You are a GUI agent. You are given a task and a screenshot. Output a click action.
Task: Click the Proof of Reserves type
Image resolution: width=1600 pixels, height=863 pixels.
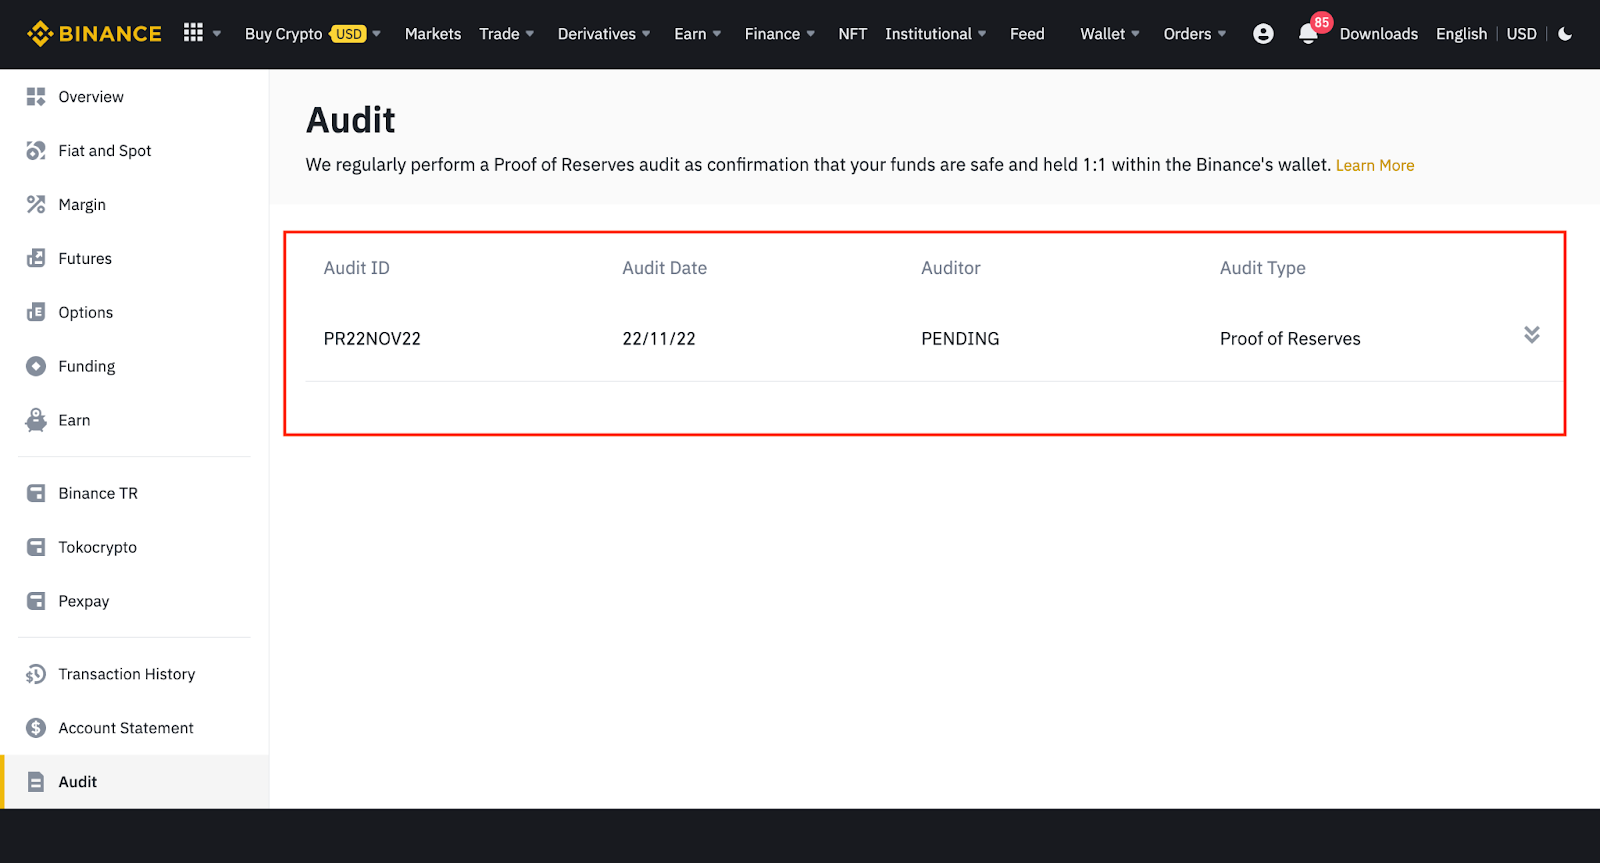click(x=1290, y=339)
